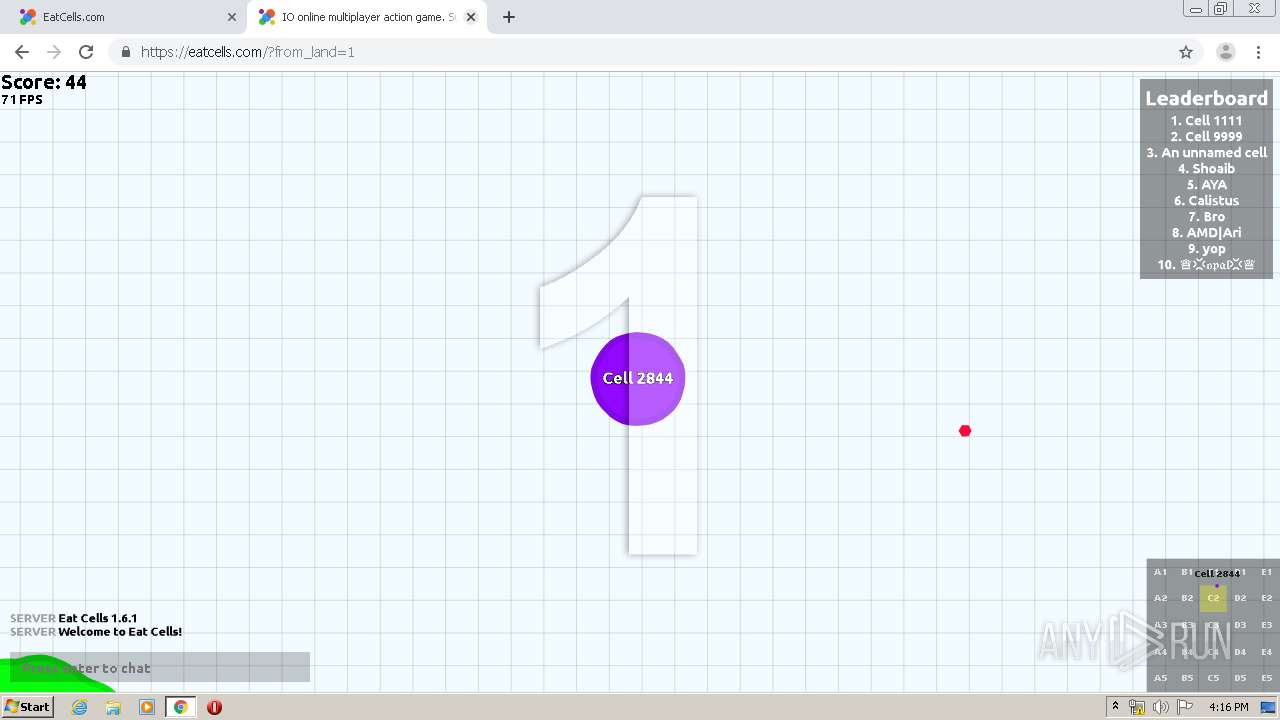
Task: Open the network status tray icon
Action: 1137,707
